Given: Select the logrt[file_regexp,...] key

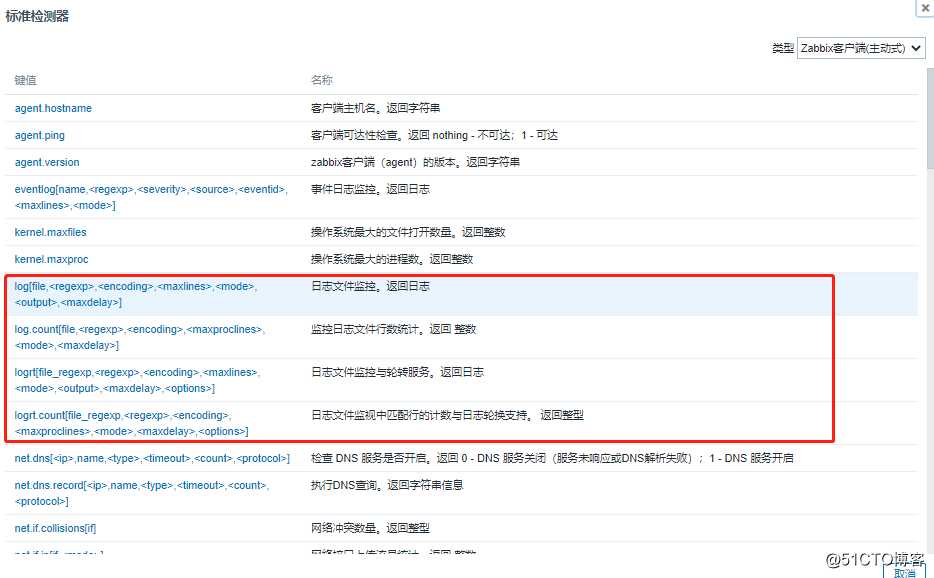Looking at the screenshot, I should [137, 380].
